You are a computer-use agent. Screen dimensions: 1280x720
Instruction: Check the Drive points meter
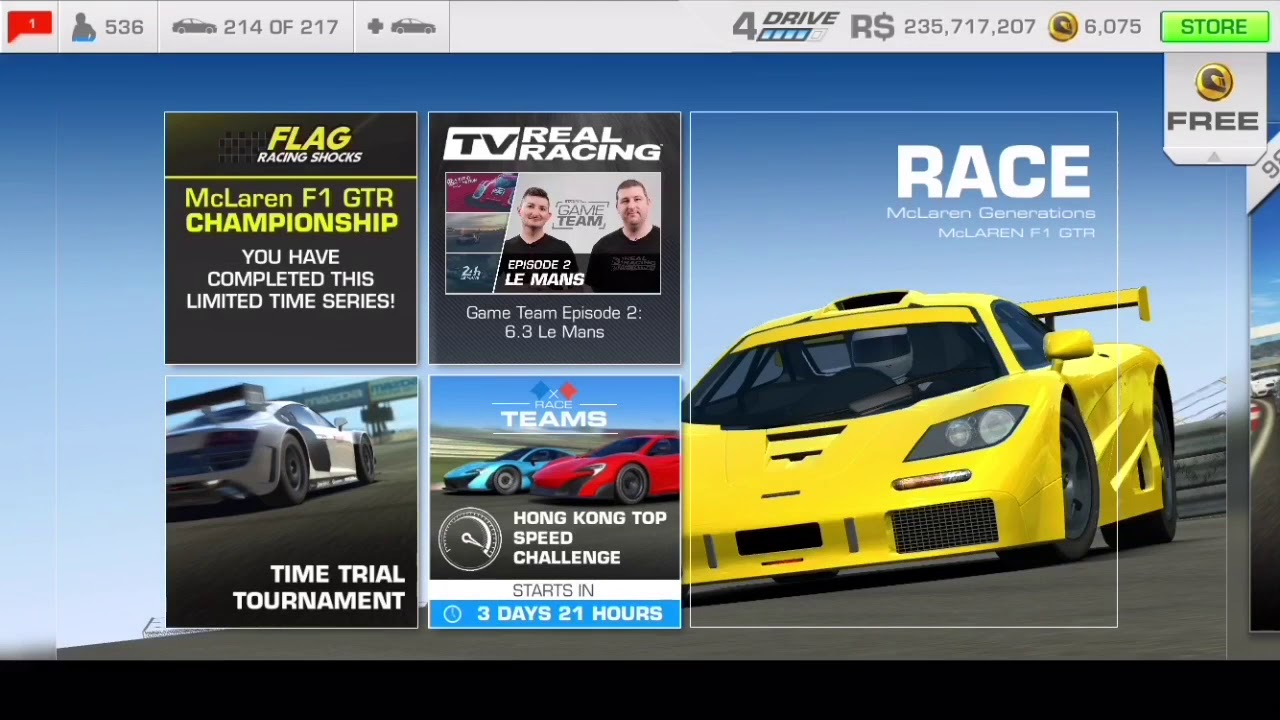pos(786,27)
